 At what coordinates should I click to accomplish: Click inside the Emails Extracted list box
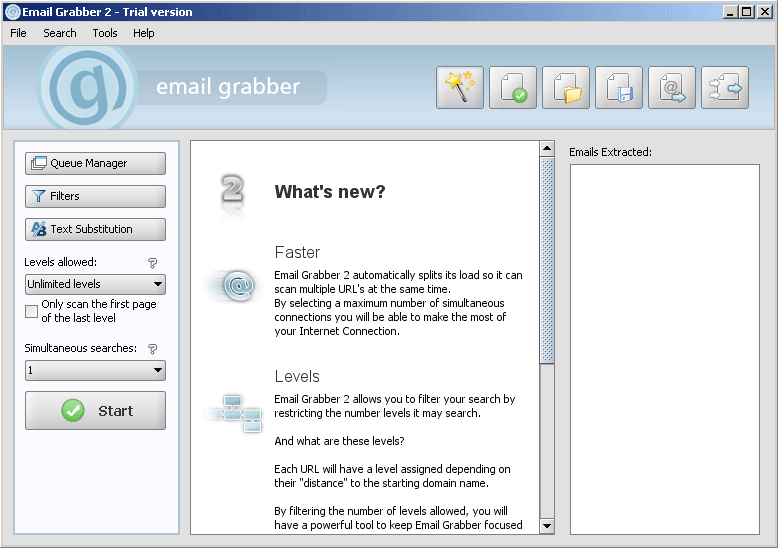click(x=664, y=349)
